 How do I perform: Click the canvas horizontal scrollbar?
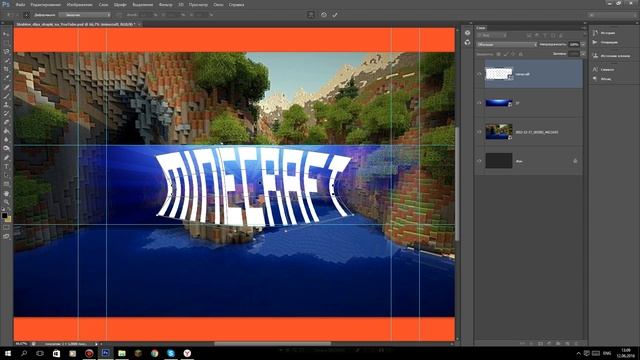pyautogui.click(x=272, y=344)
